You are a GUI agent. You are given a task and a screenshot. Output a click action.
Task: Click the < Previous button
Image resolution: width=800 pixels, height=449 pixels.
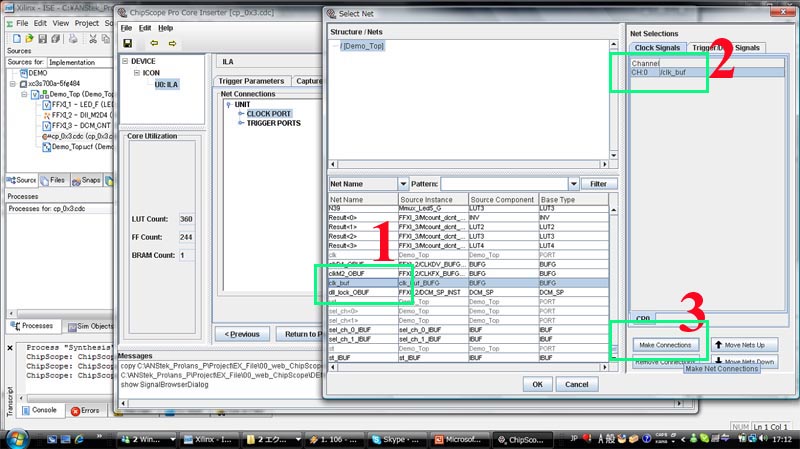point(242,334)
